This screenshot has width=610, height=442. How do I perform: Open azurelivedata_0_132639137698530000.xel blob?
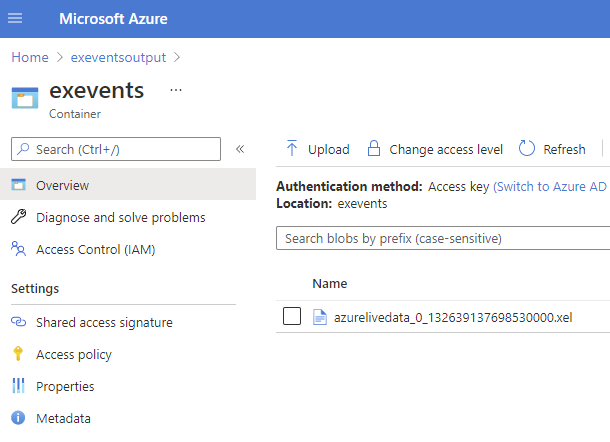(x=453, y=317)
